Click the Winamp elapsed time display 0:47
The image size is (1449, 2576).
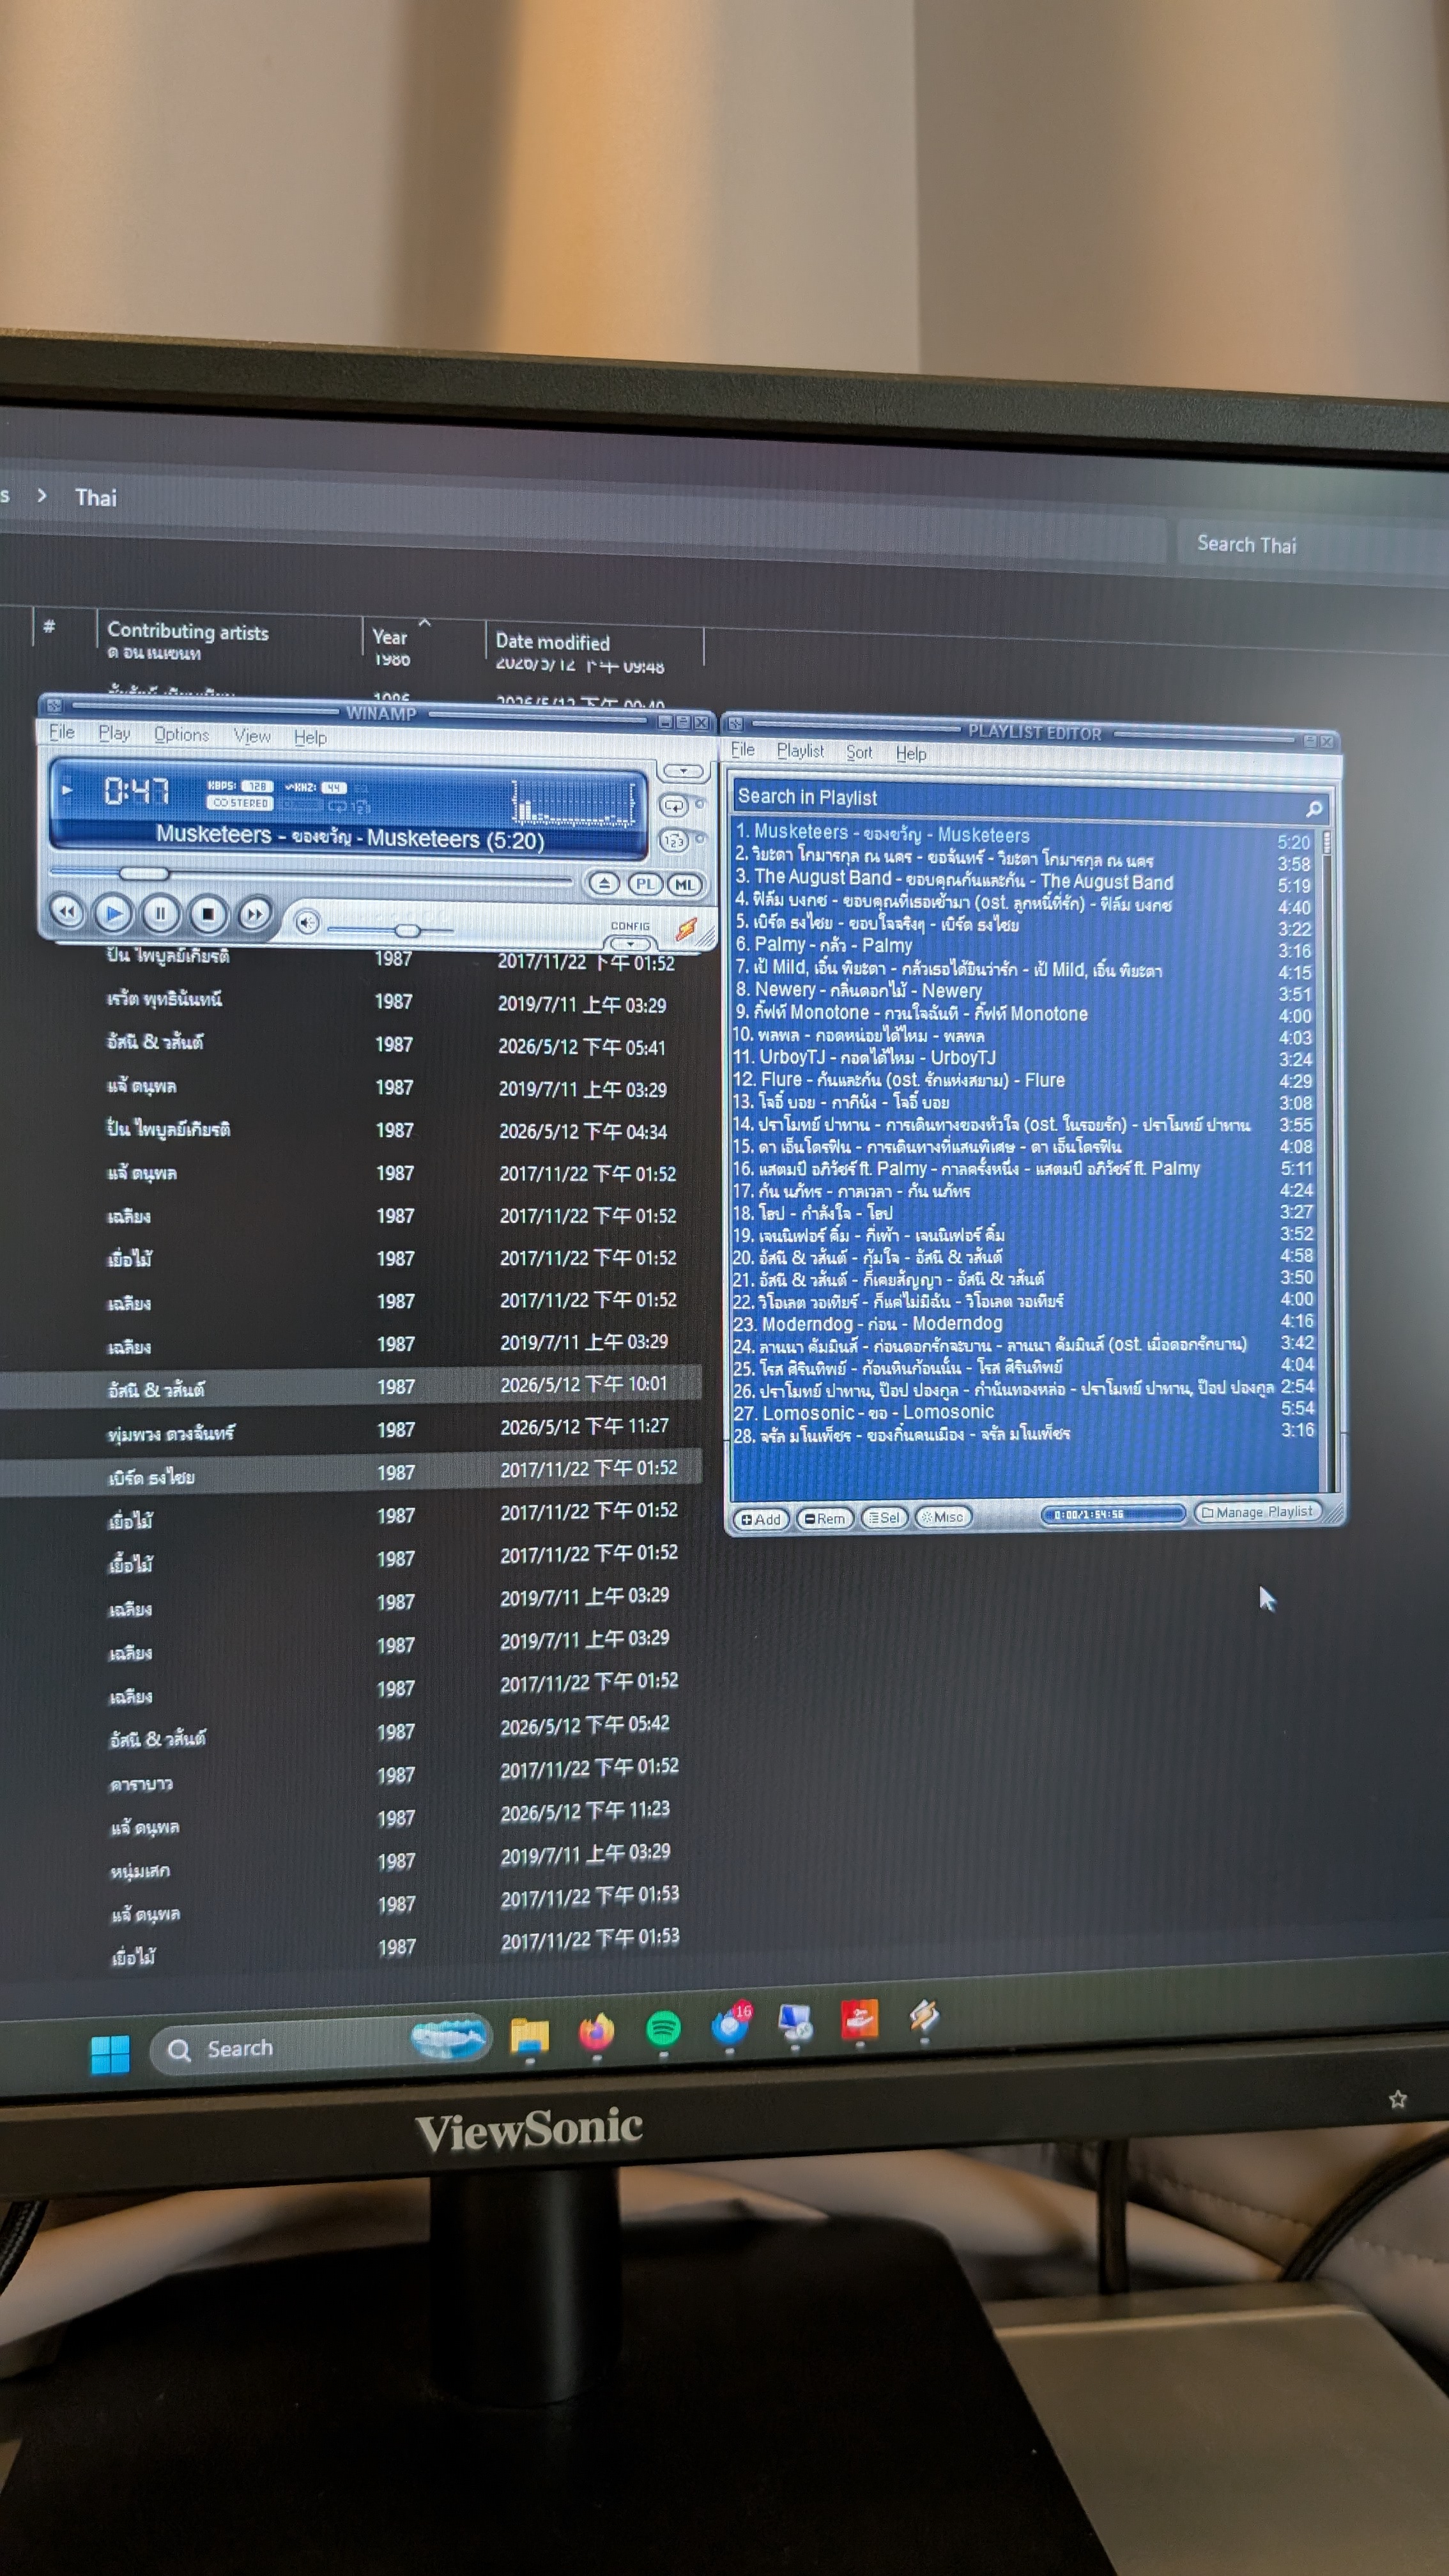(x=137, y=791)
